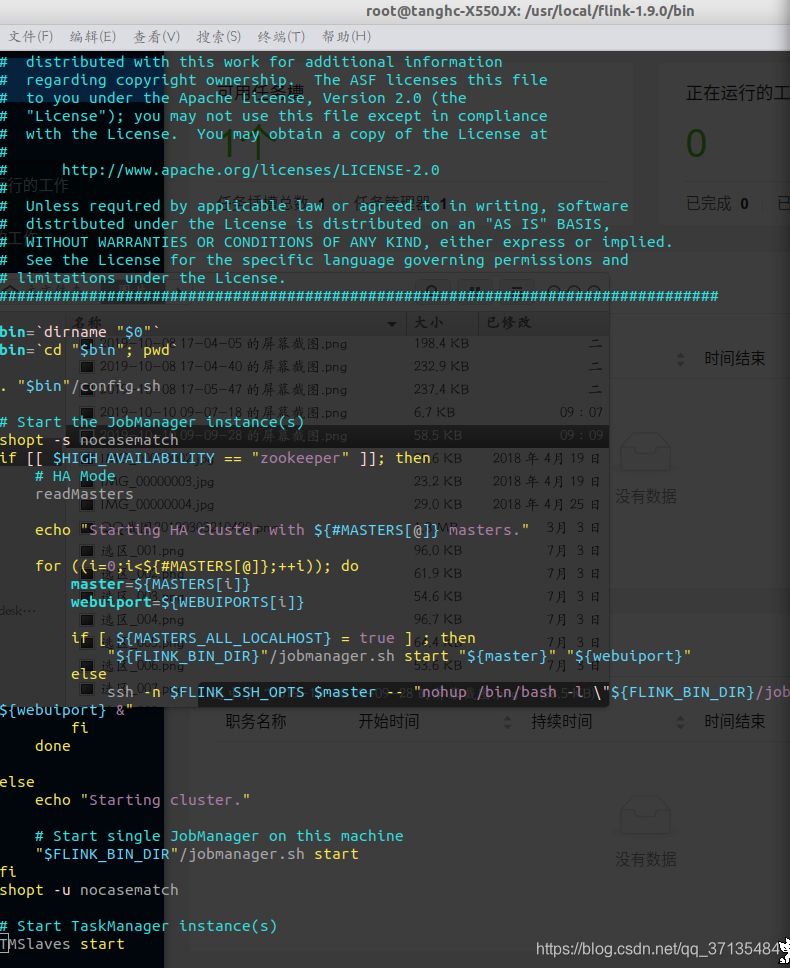Screen dimensions: 790x968
Task: Select file 2019-10-08 17-04-40 的屏幕截图.png
Action: click(223, 367)
